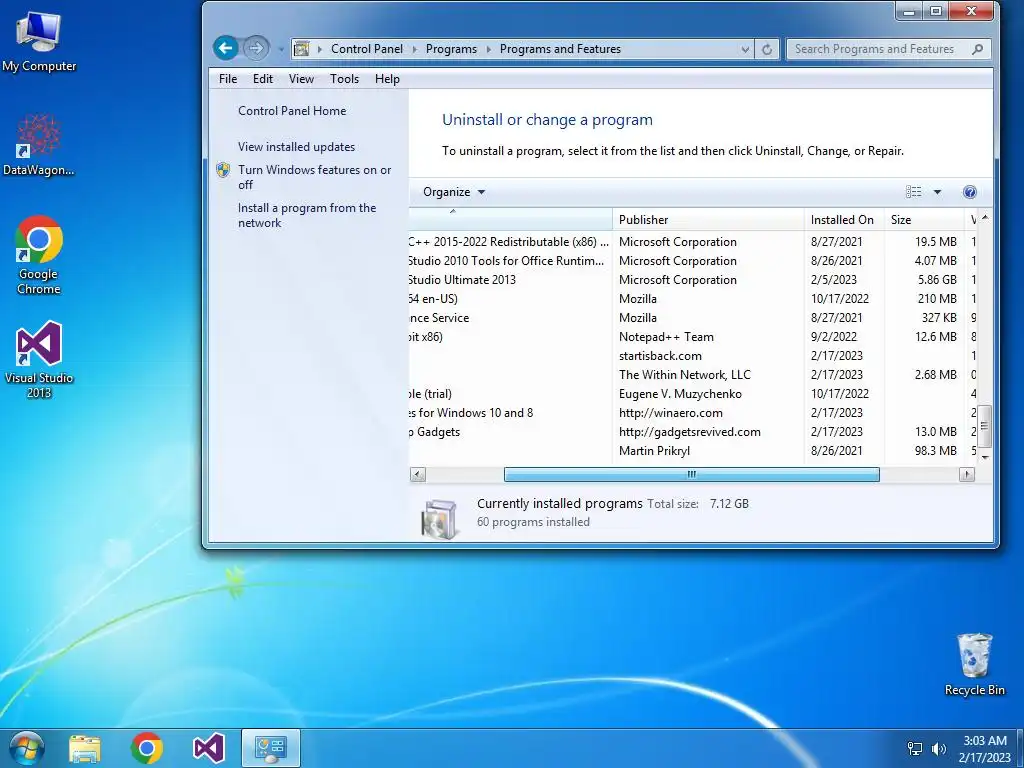Open Turn Windows features on or off
Image resolution: width=1024 pixels, height=768 pixels.
pyautogui.click(x=314, y=177)
